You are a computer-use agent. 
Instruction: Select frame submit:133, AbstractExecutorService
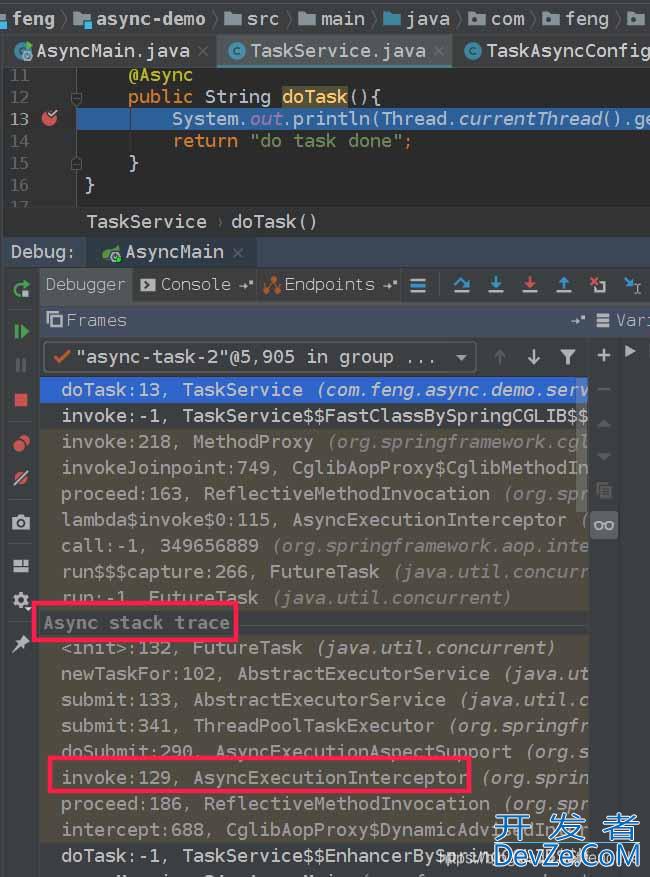(x=314, y=700)
